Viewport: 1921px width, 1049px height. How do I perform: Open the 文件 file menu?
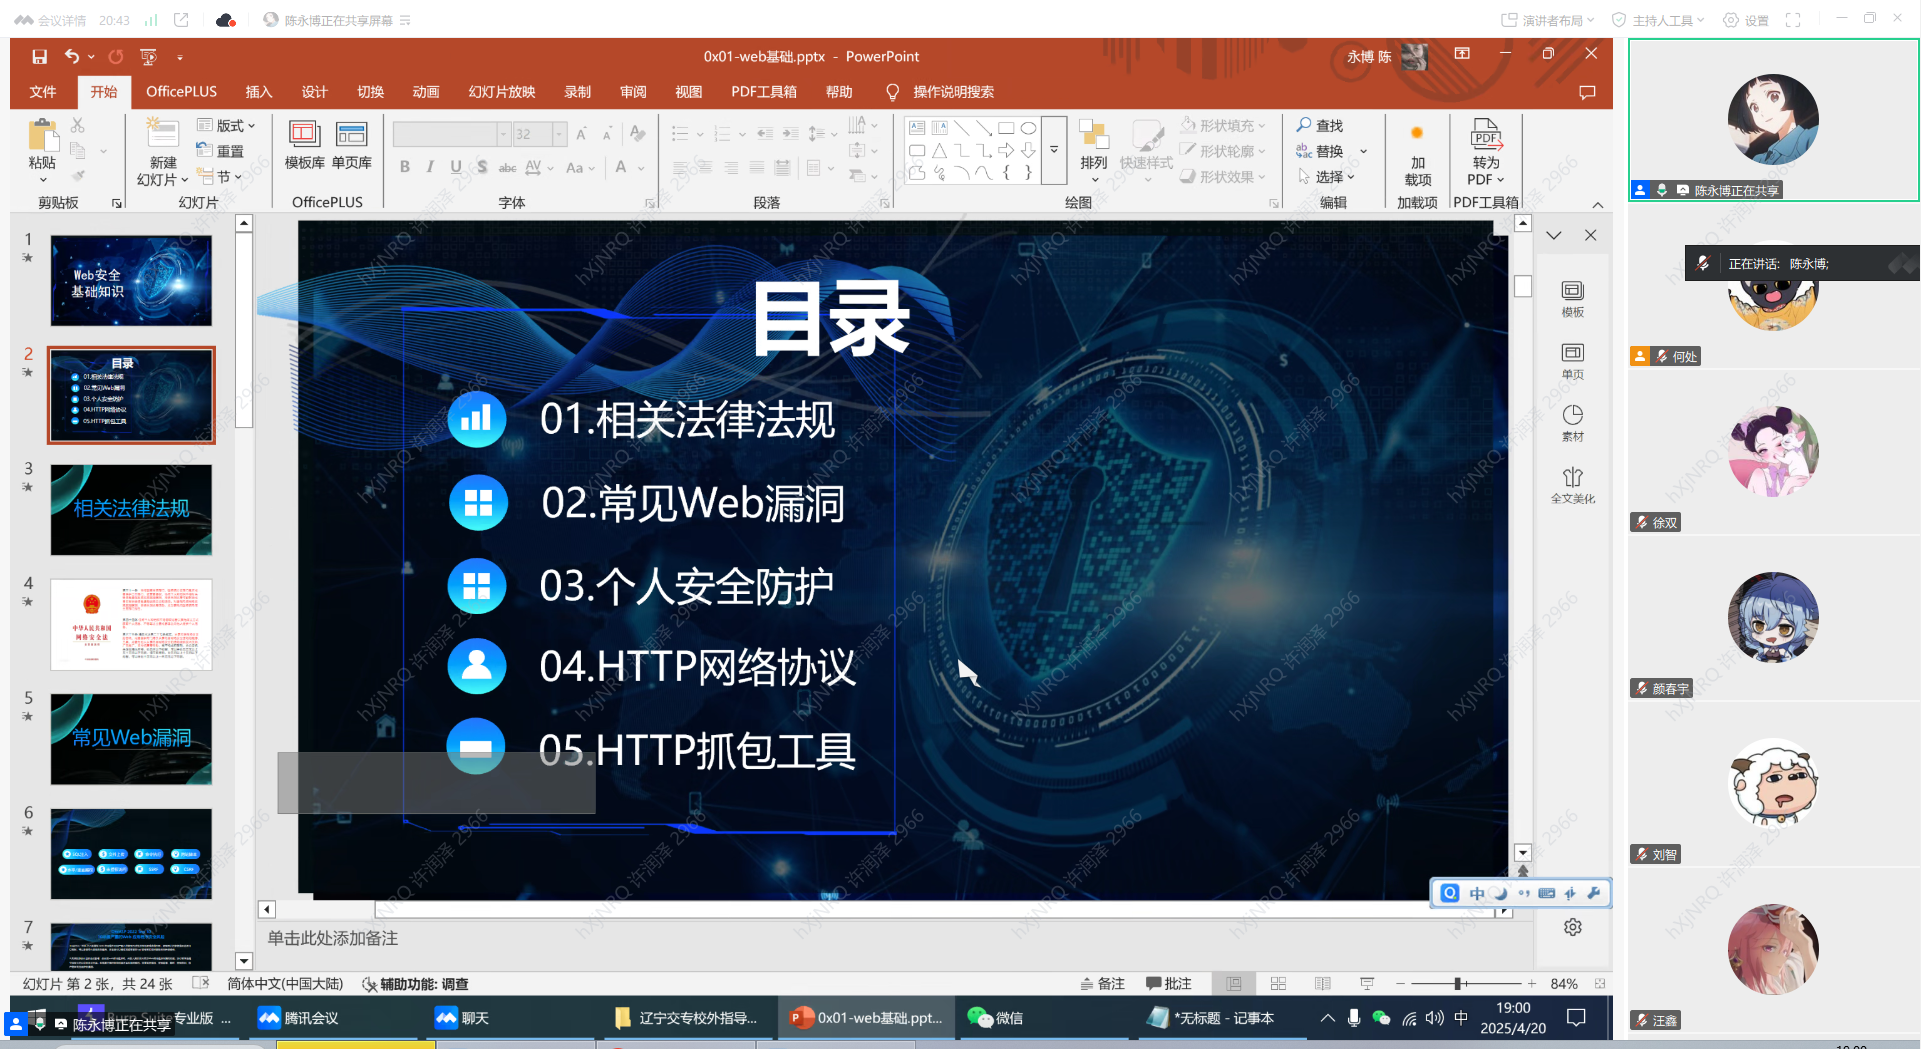tap(43, 92)
